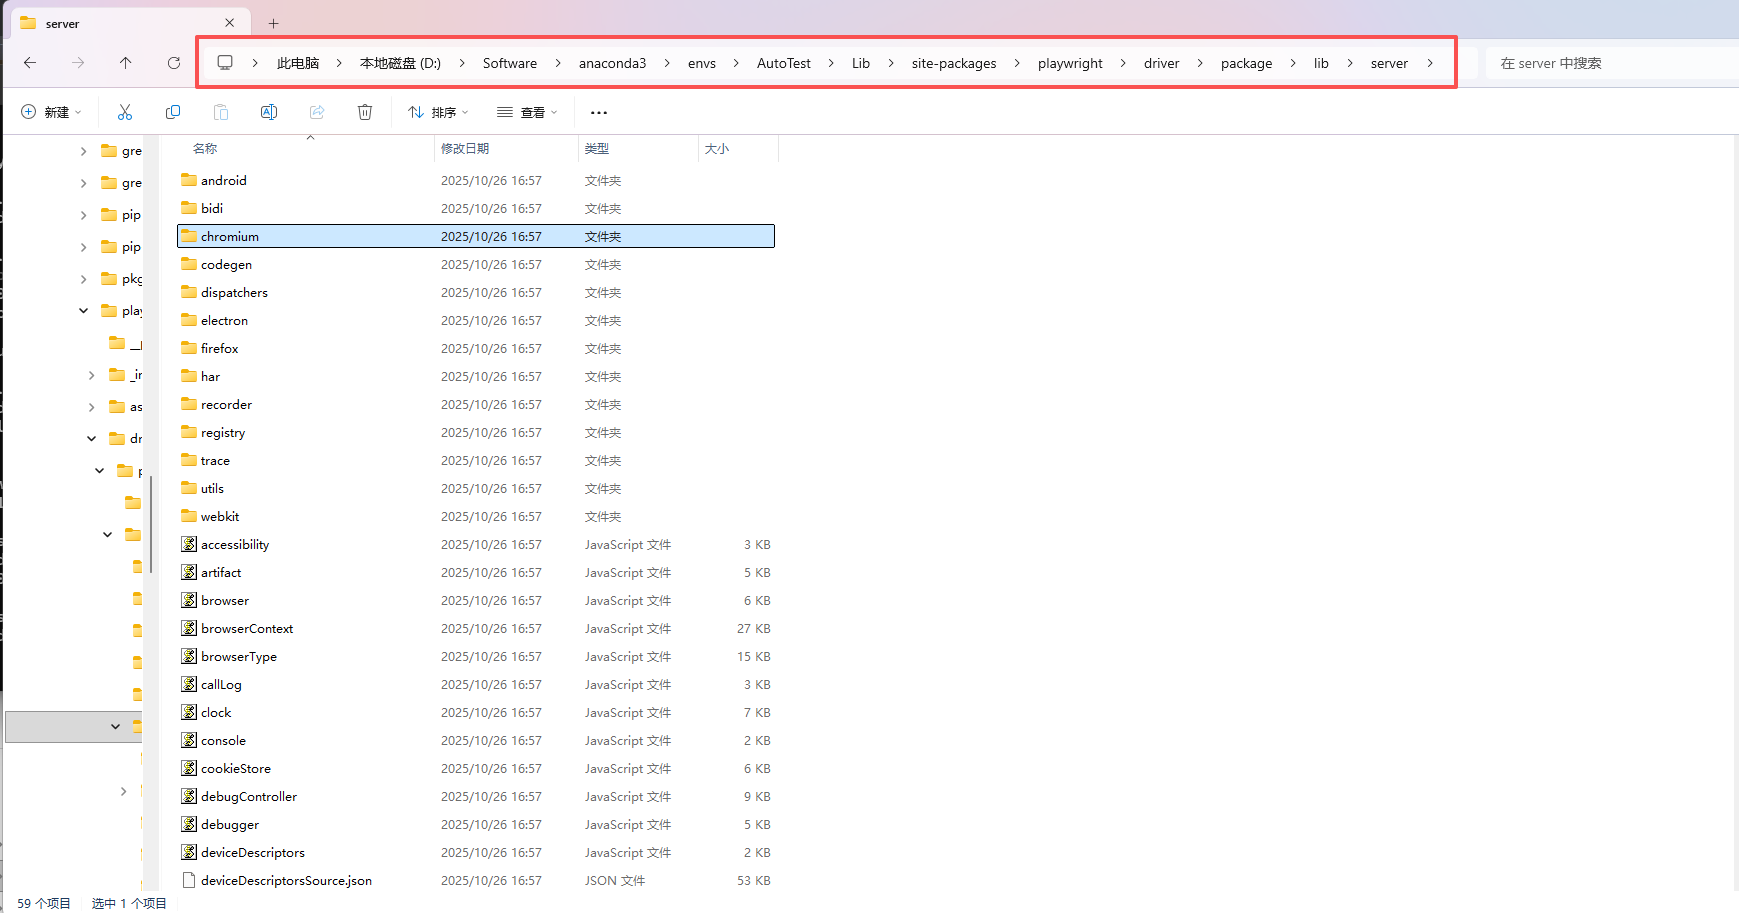Open the 查看 (View) dropdown
Screen dimensions: 1739x913
(527, 112)
